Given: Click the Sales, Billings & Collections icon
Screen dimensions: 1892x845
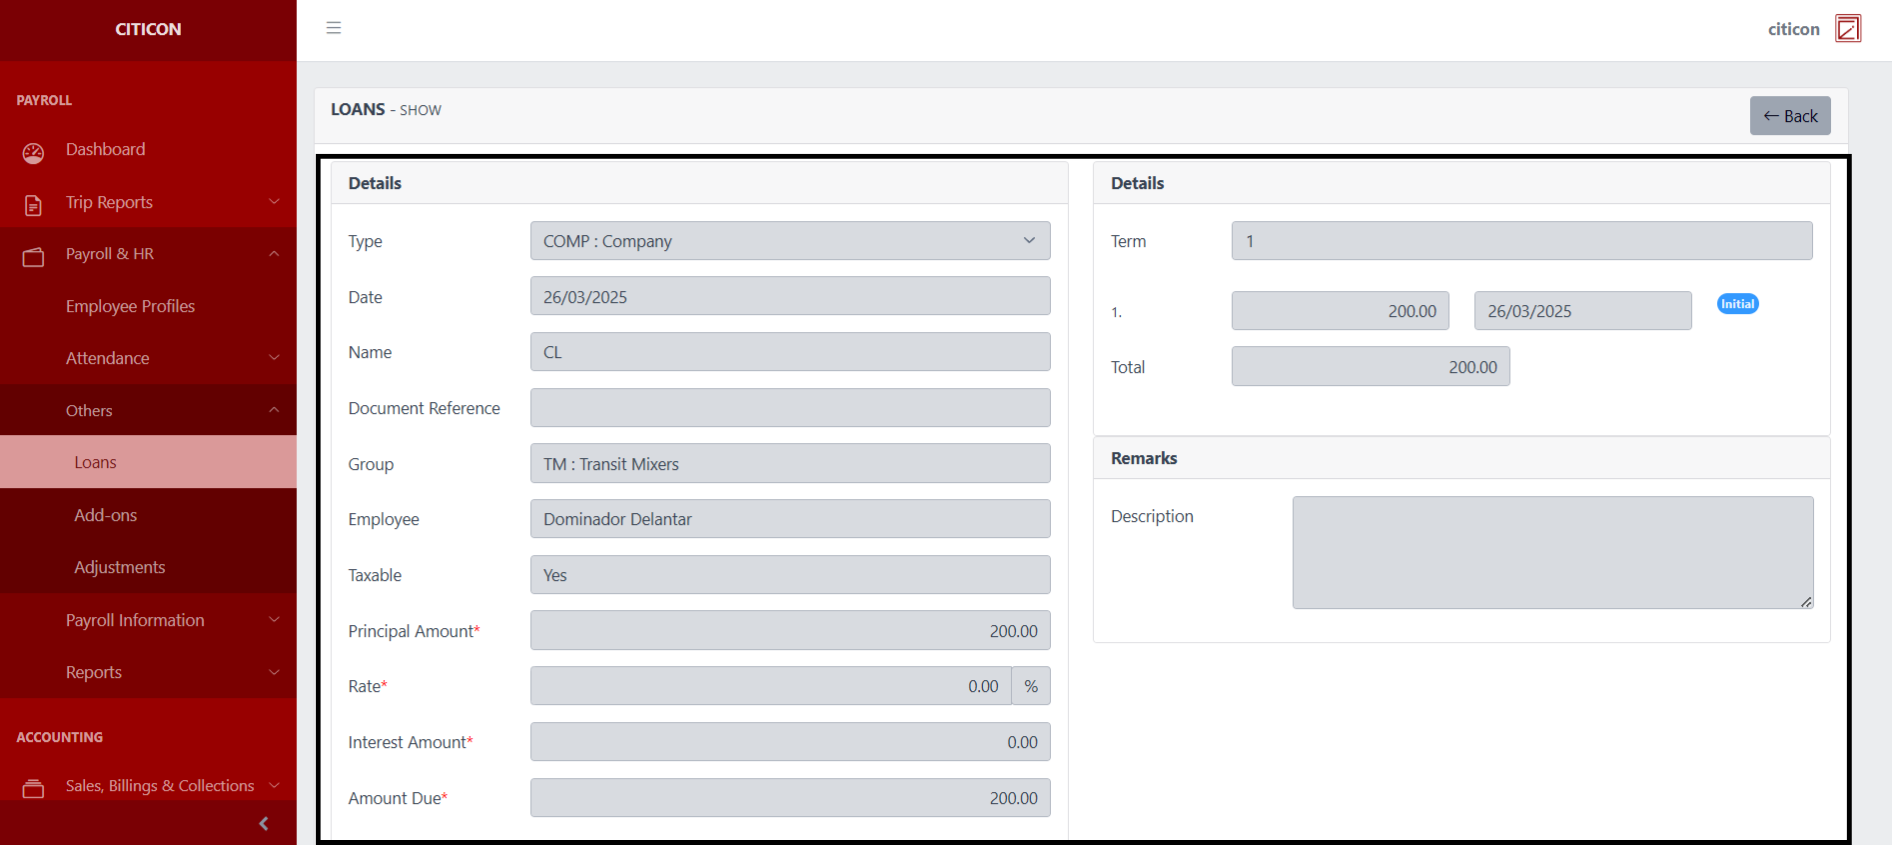Looking at the screenshot, I should coord(33,788).
